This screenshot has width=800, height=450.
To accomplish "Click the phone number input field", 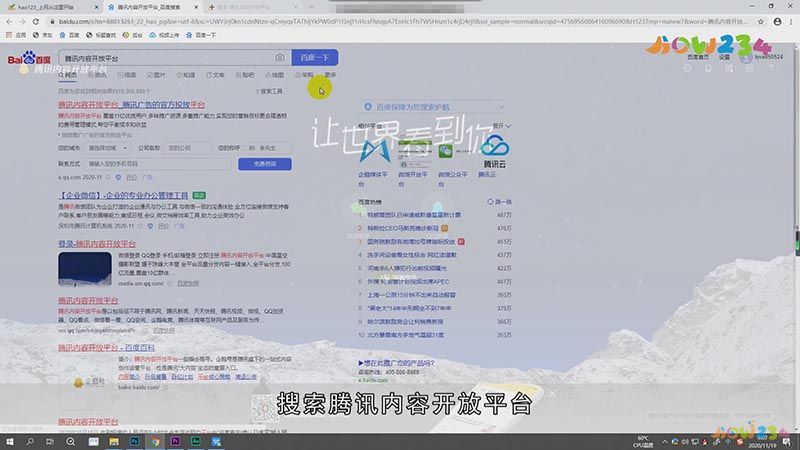I will (159, 164).
